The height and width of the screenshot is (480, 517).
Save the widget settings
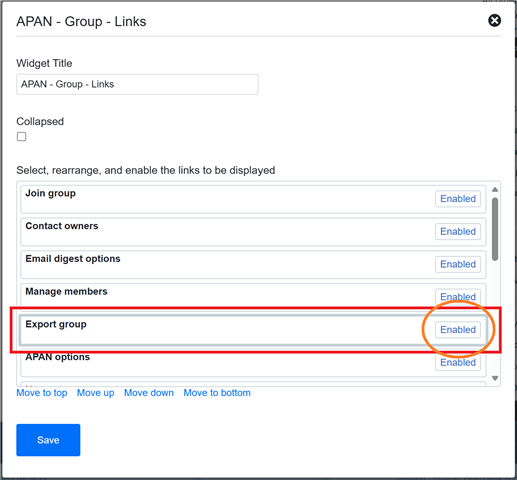[x=48, y=440]
